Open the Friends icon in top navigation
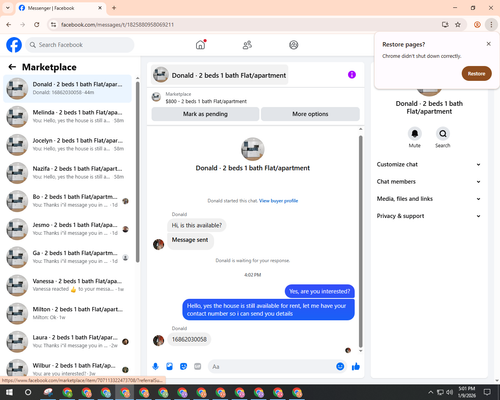Image resolution: width=500 pixels, height=400 pixels. point(247,45)
